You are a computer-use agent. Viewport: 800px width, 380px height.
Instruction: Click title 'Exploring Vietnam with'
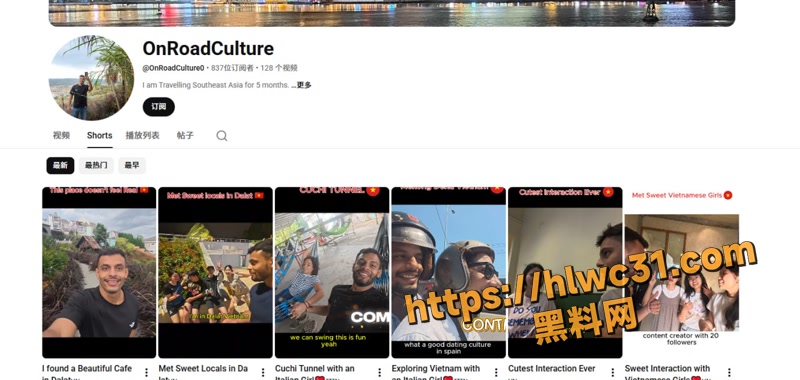tap(436, 368)
